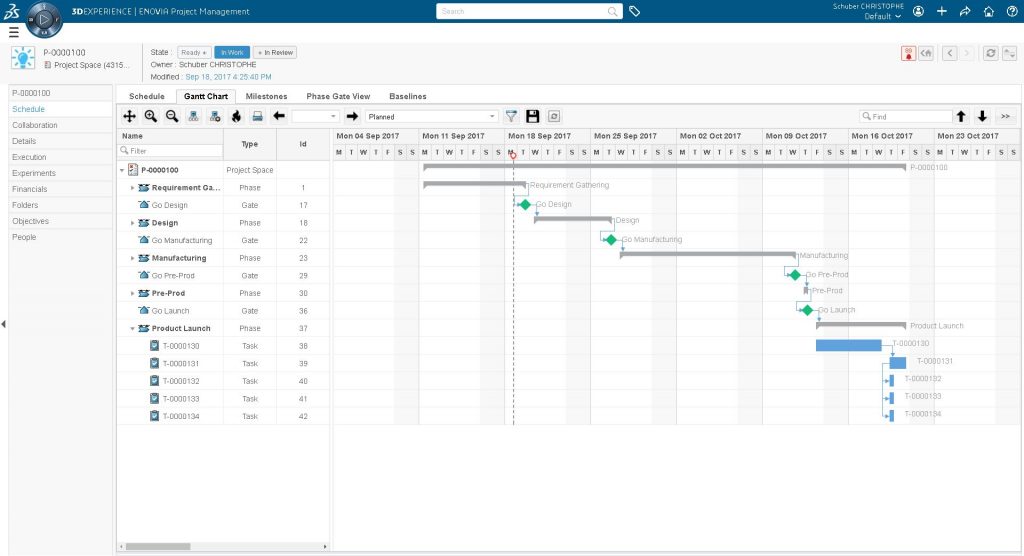The image size is (1024, 556).
Task: Expand the Design phase row
Action: coord(133,223)
